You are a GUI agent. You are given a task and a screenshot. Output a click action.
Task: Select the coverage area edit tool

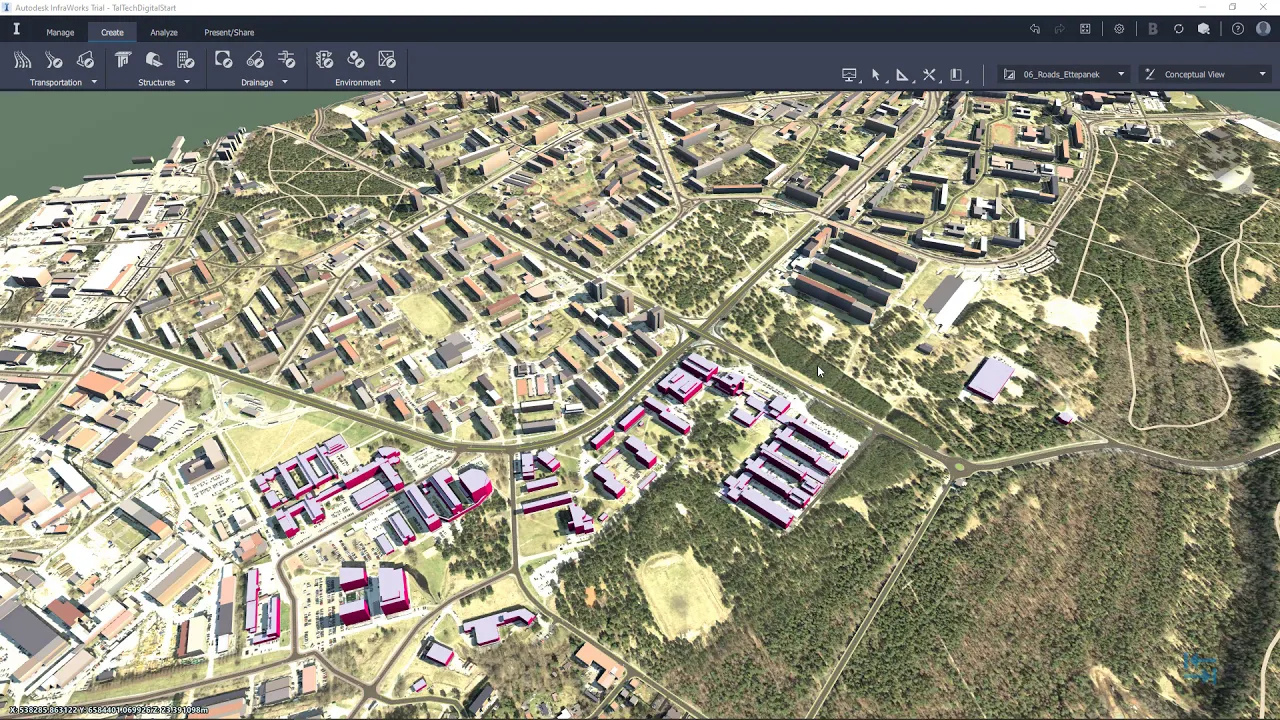(387, 60)
